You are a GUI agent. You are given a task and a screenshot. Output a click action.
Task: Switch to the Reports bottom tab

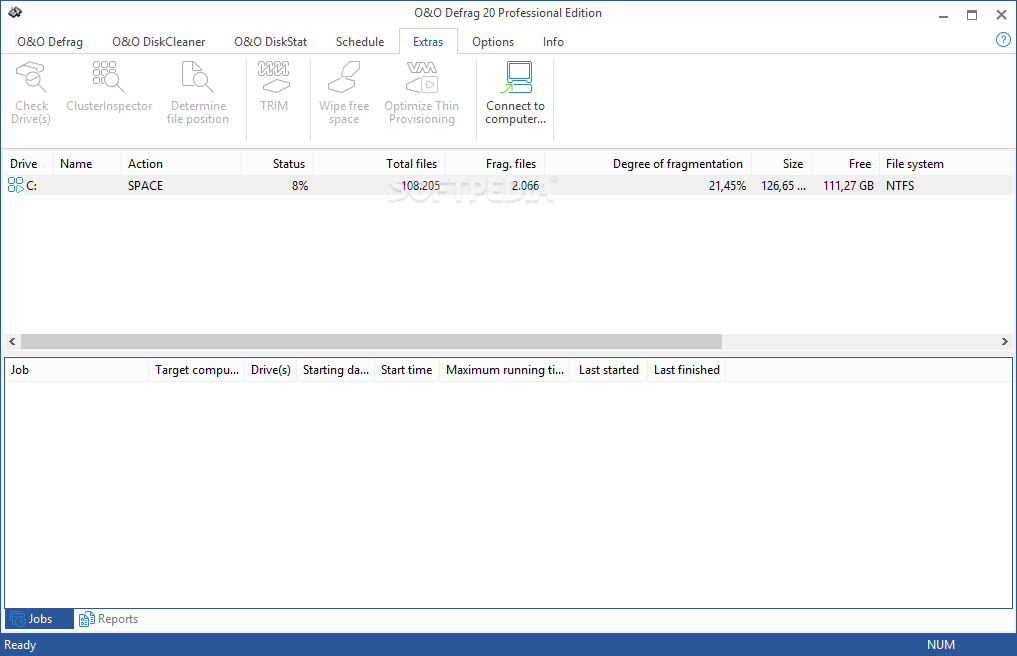point(108,619)
